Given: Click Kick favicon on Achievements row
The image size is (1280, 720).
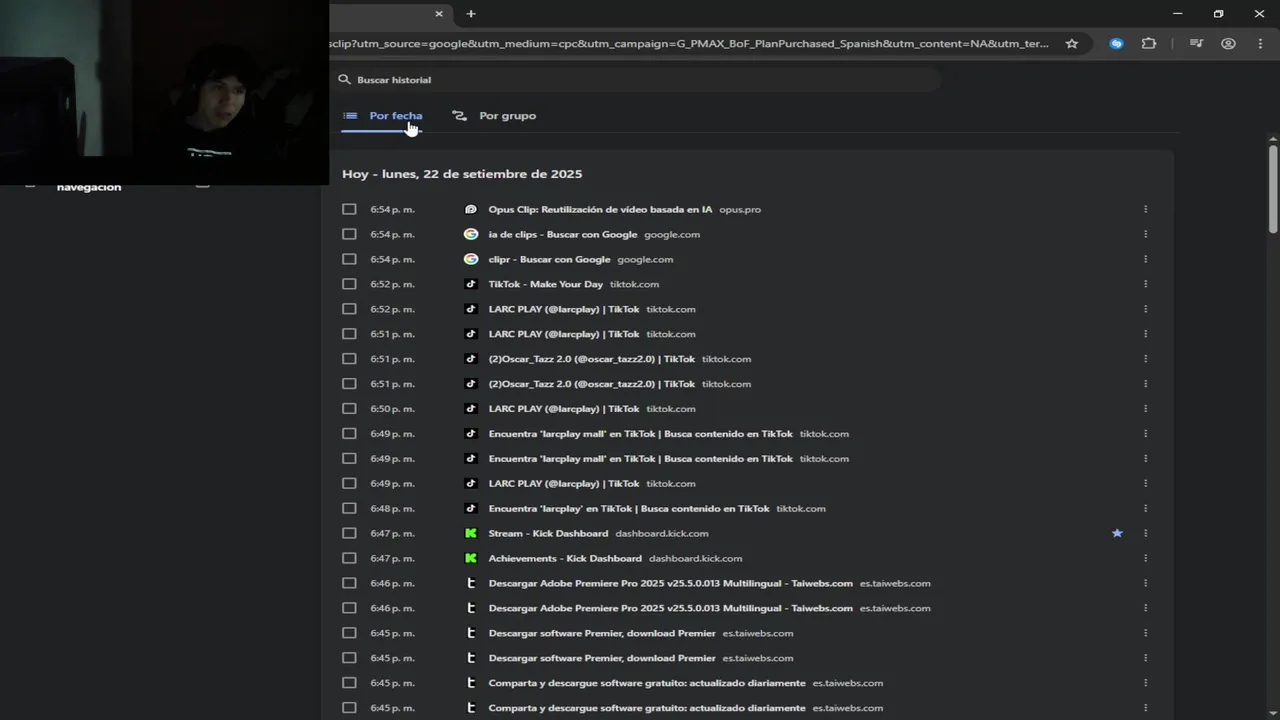Looking at the screenshot, I should coord(471,558).
